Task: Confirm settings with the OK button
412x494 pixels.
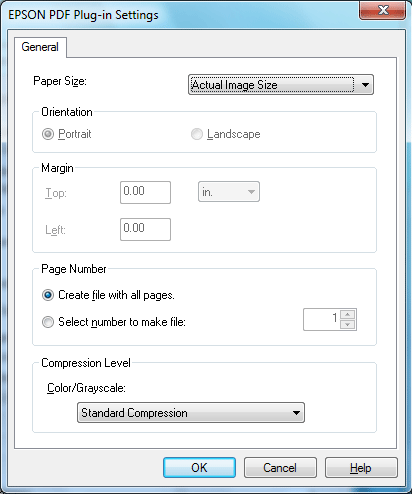Action: [199, 468]
